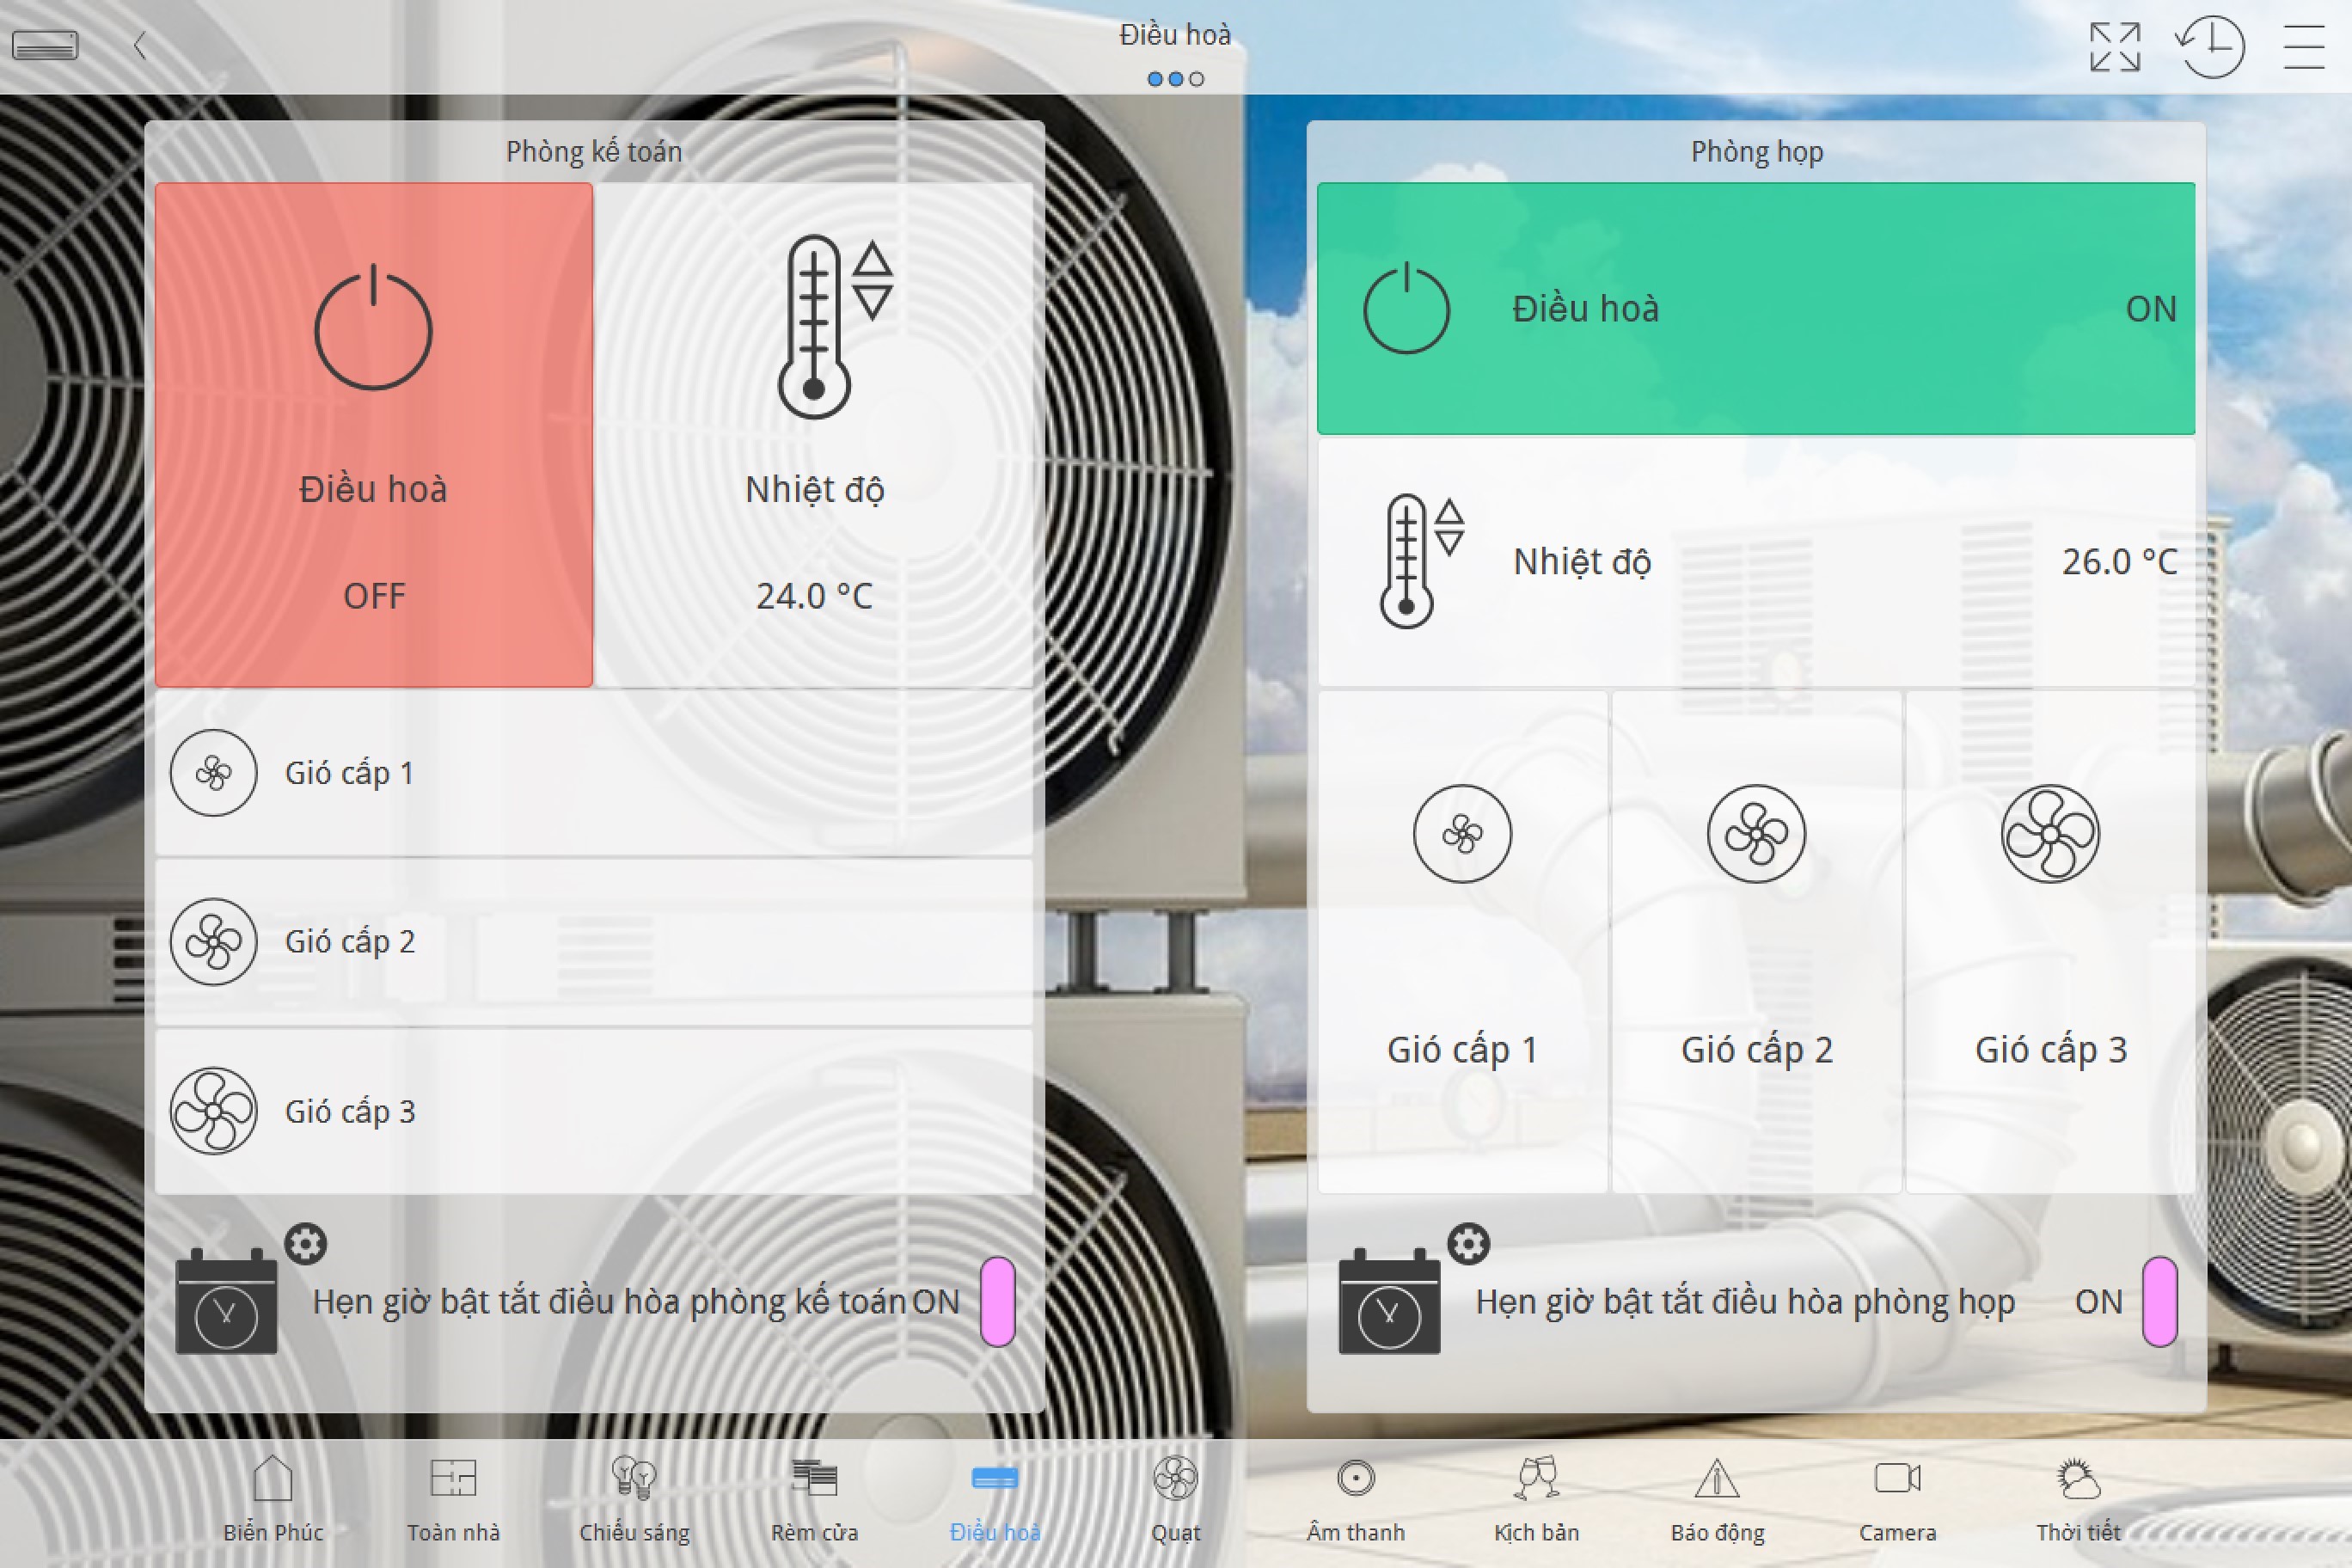
Task: Open Kịch bản scenes section
Action: 1536,1496
